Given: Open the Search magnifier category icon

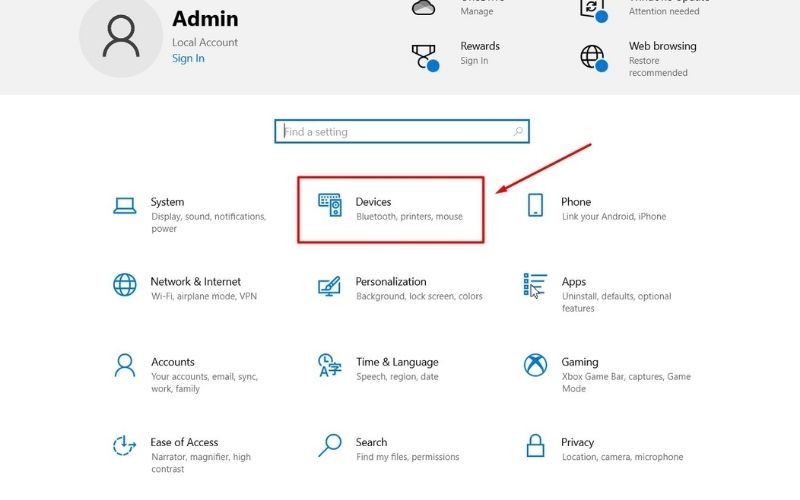Looking at the screenshot, I should pyautogui.click(x=330, y=445).
